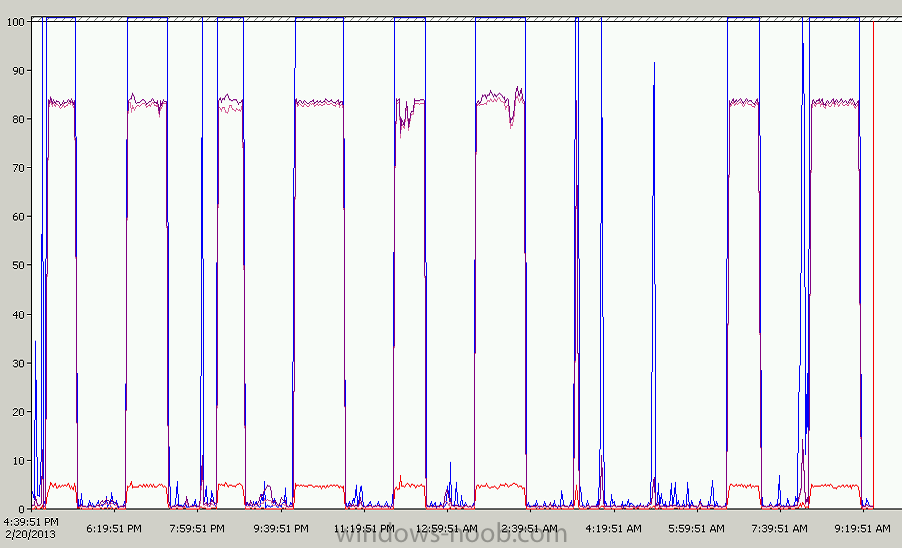This screenshot has width=902, height=548.
Task: Click the 40 y-axis label
Action: 18,315
